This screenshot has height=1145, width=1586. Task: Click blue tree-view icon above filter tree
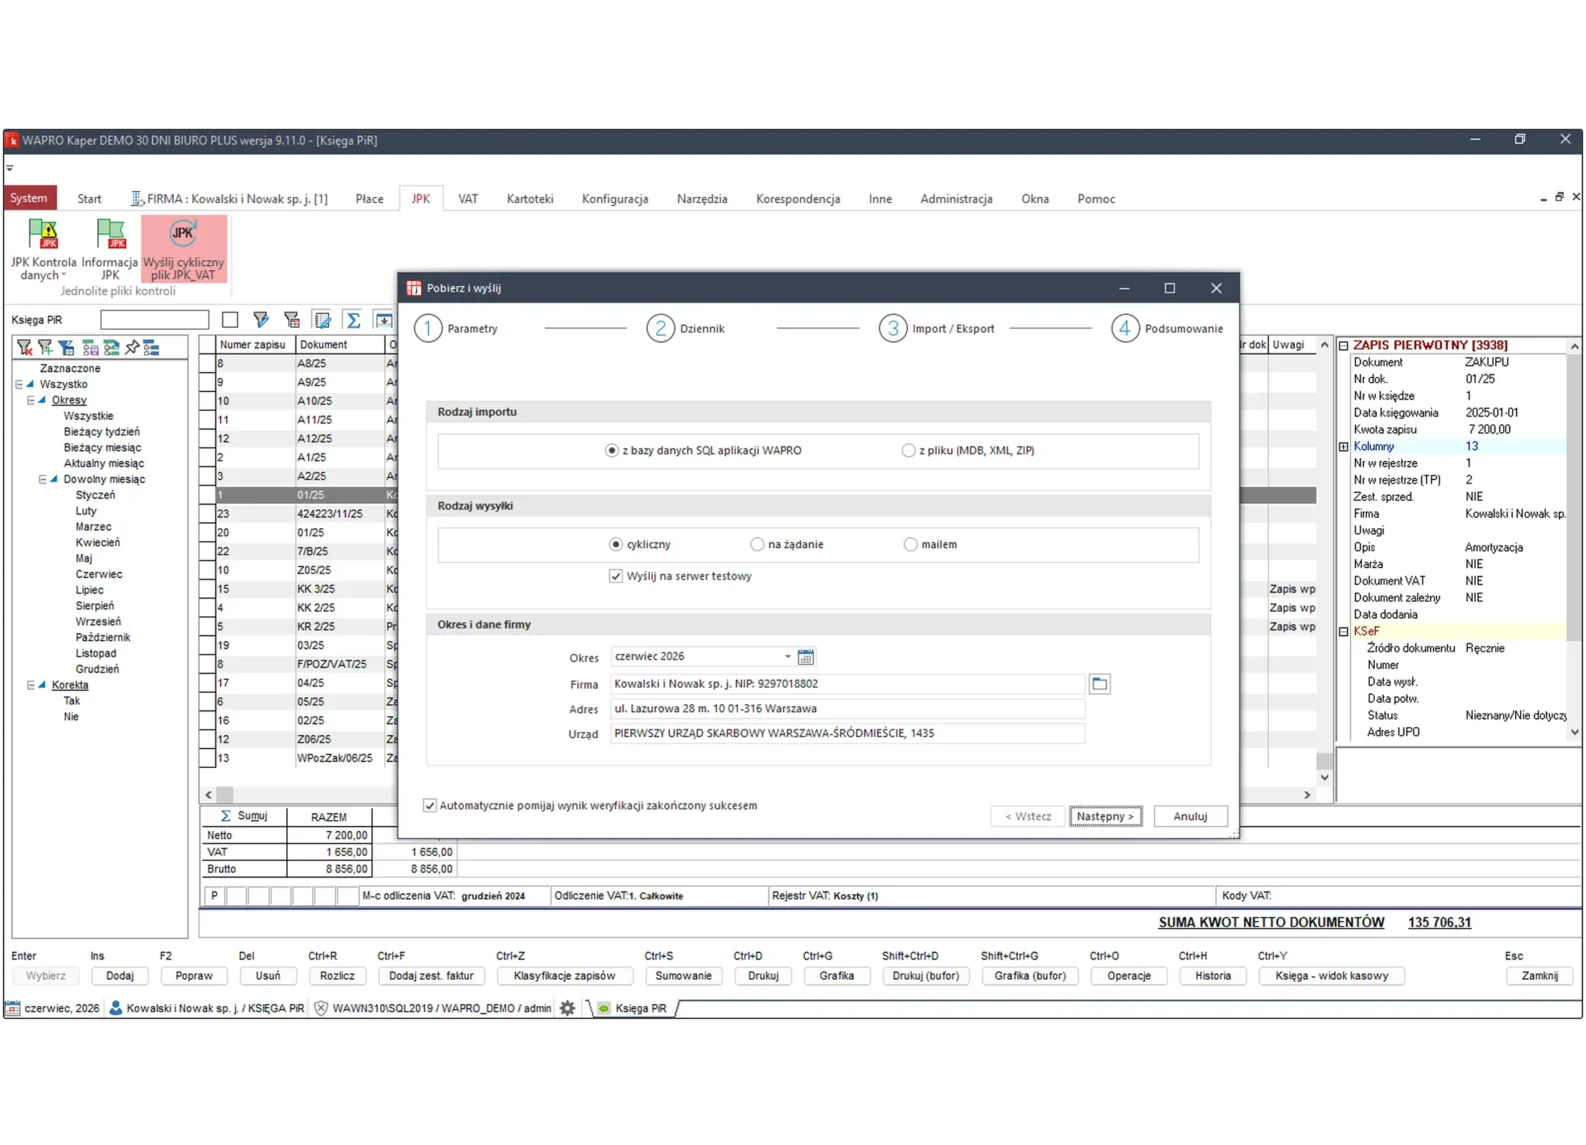152,347
